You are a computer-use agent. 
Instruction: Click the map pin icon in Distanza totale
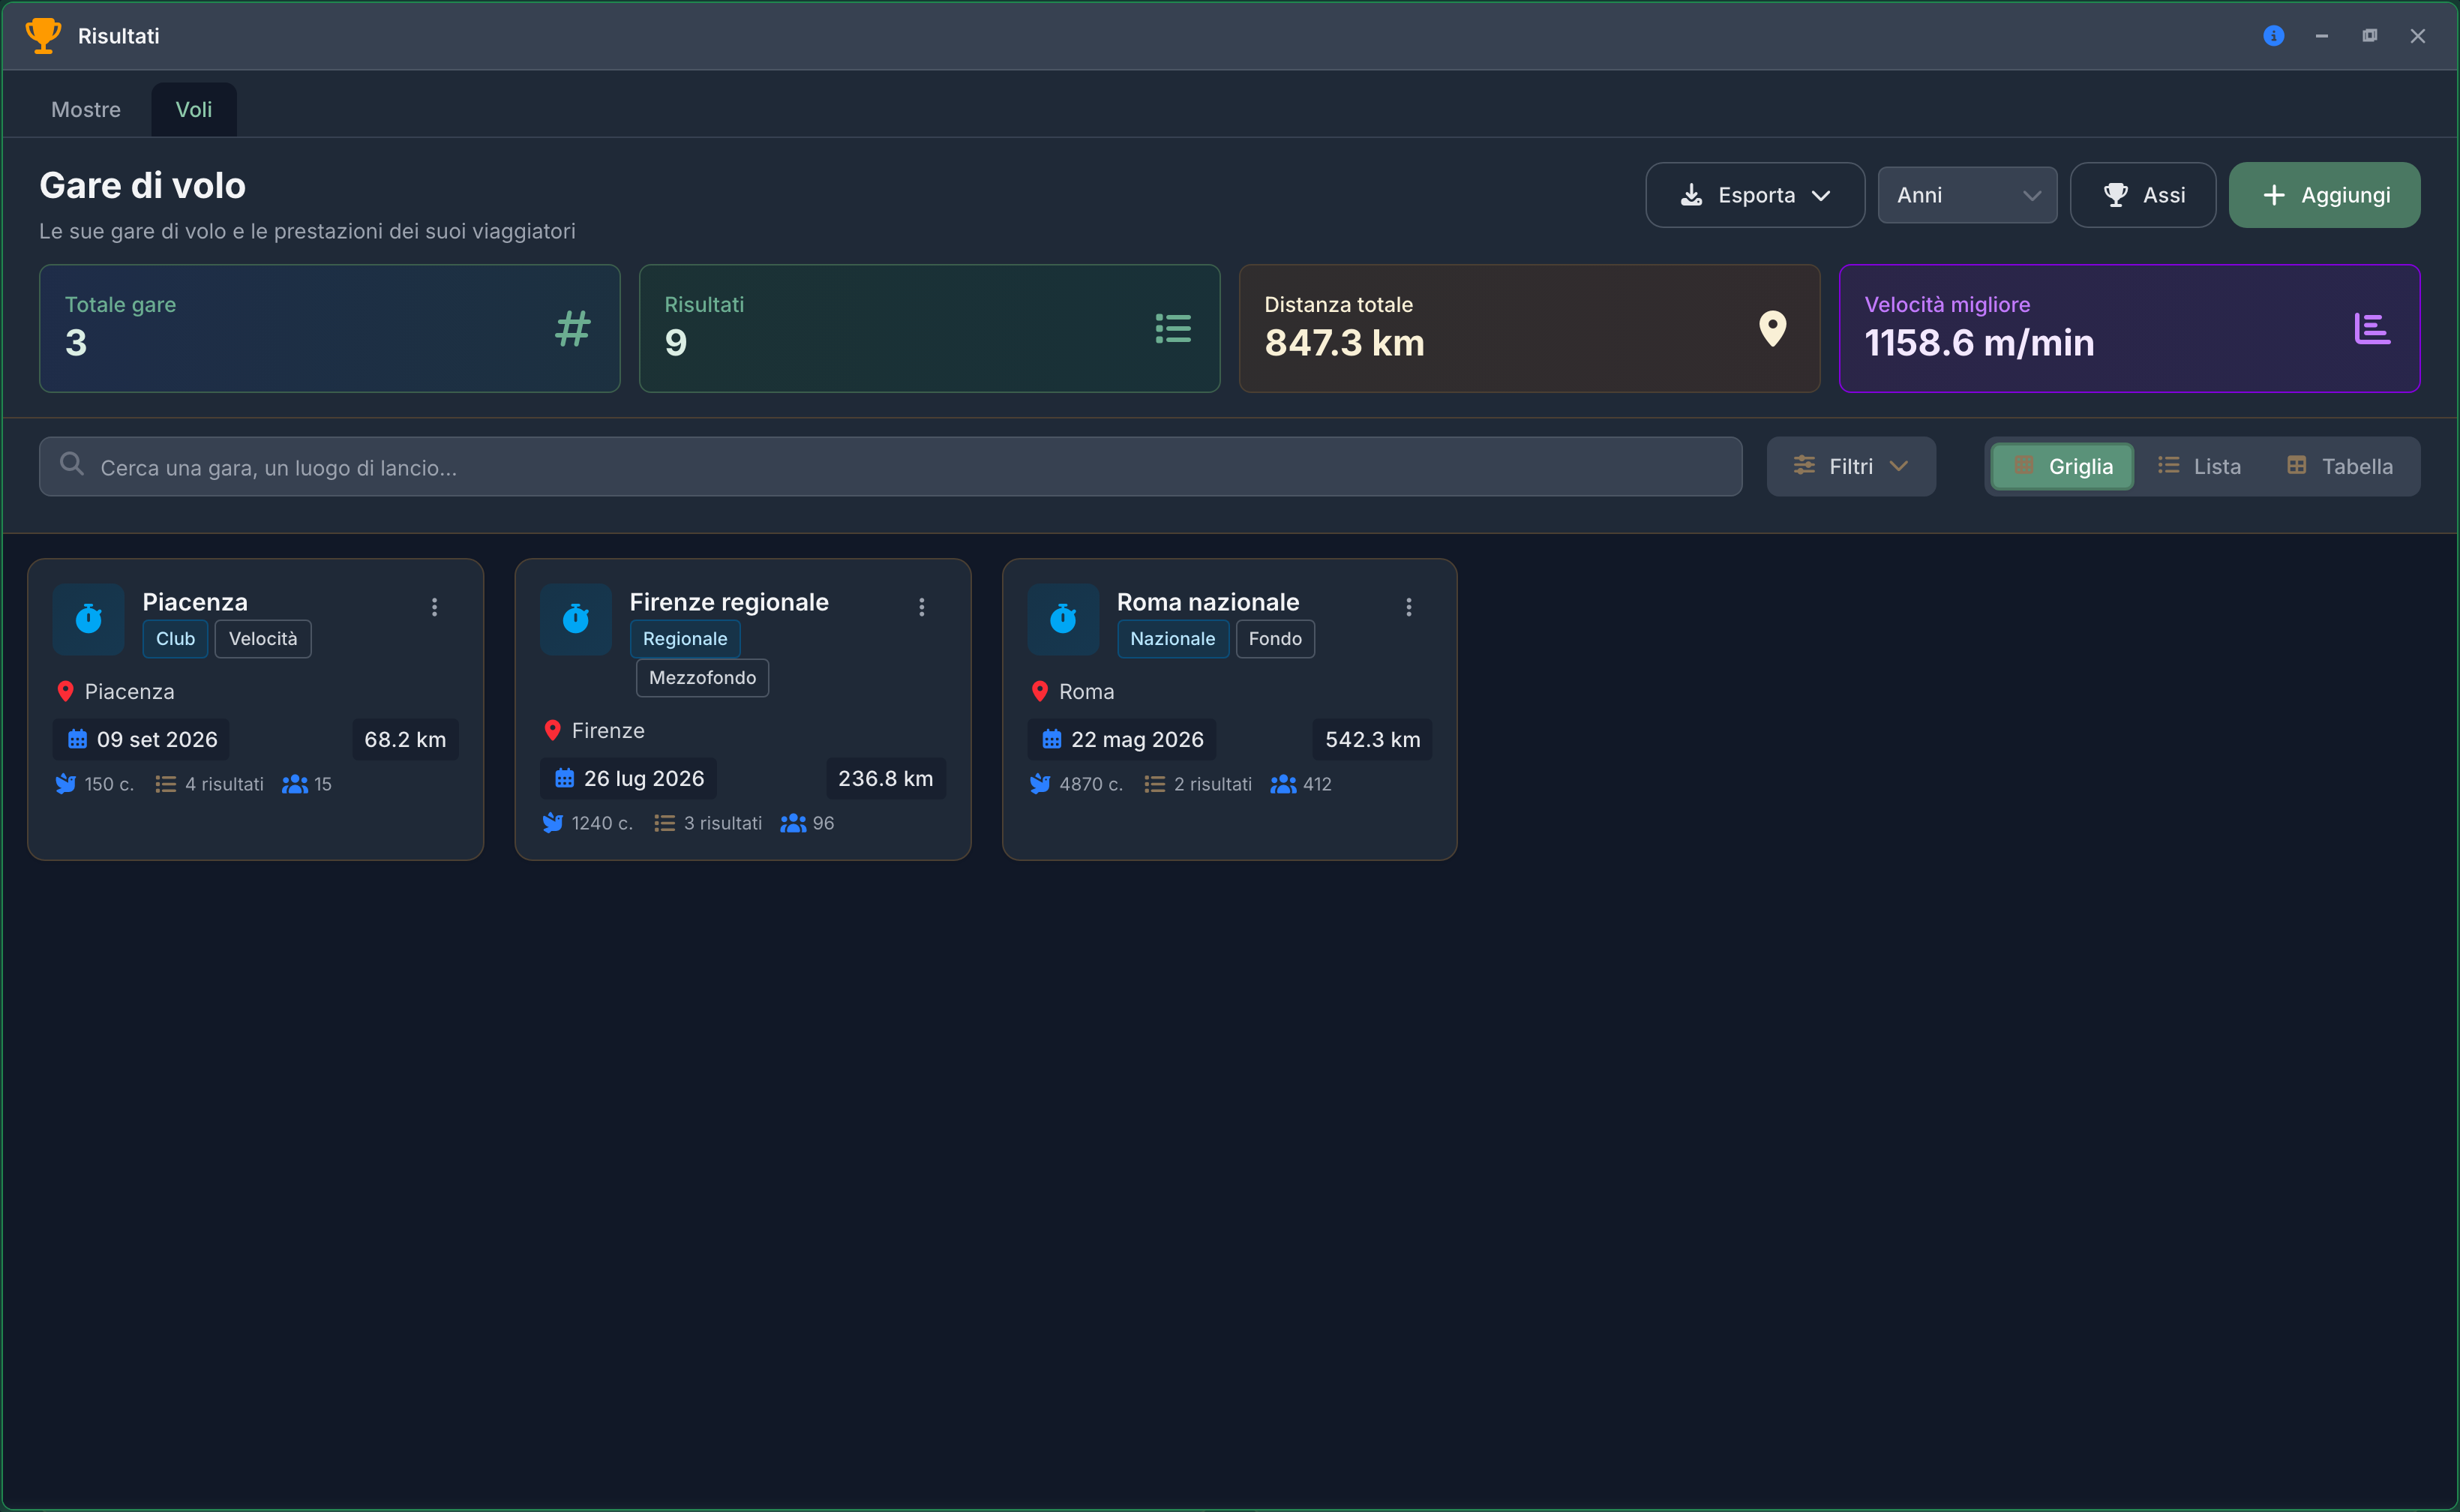pyautogui.click(x=1772, y=328)
